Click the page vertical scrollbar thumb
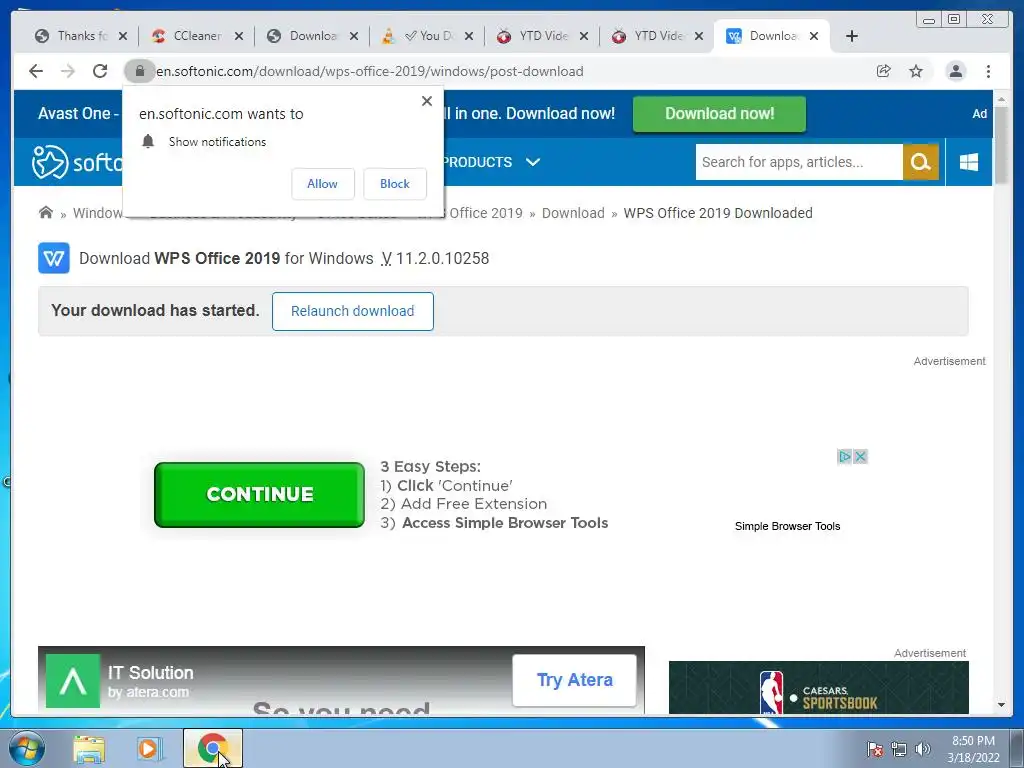This screenshot has width=1024, height=768. click(x=1001, y=143)
